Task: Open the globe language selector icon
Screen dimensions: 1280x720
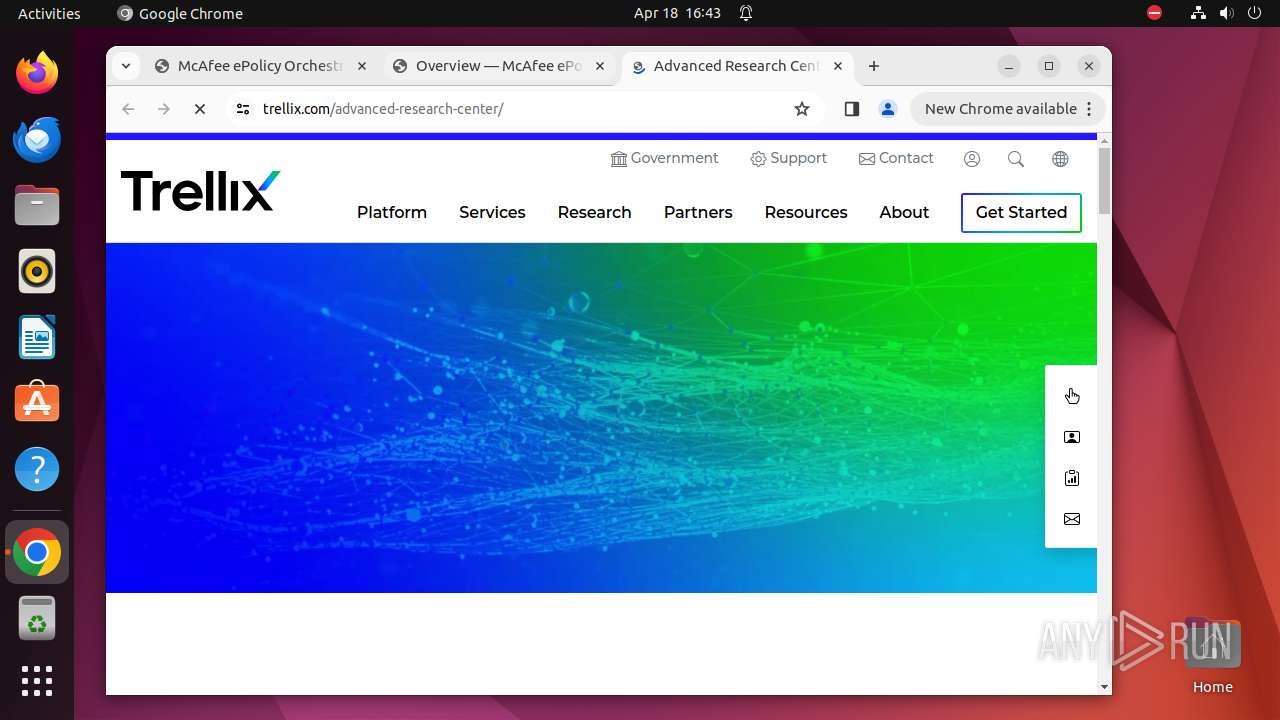Action: (x=1060, y=159)
